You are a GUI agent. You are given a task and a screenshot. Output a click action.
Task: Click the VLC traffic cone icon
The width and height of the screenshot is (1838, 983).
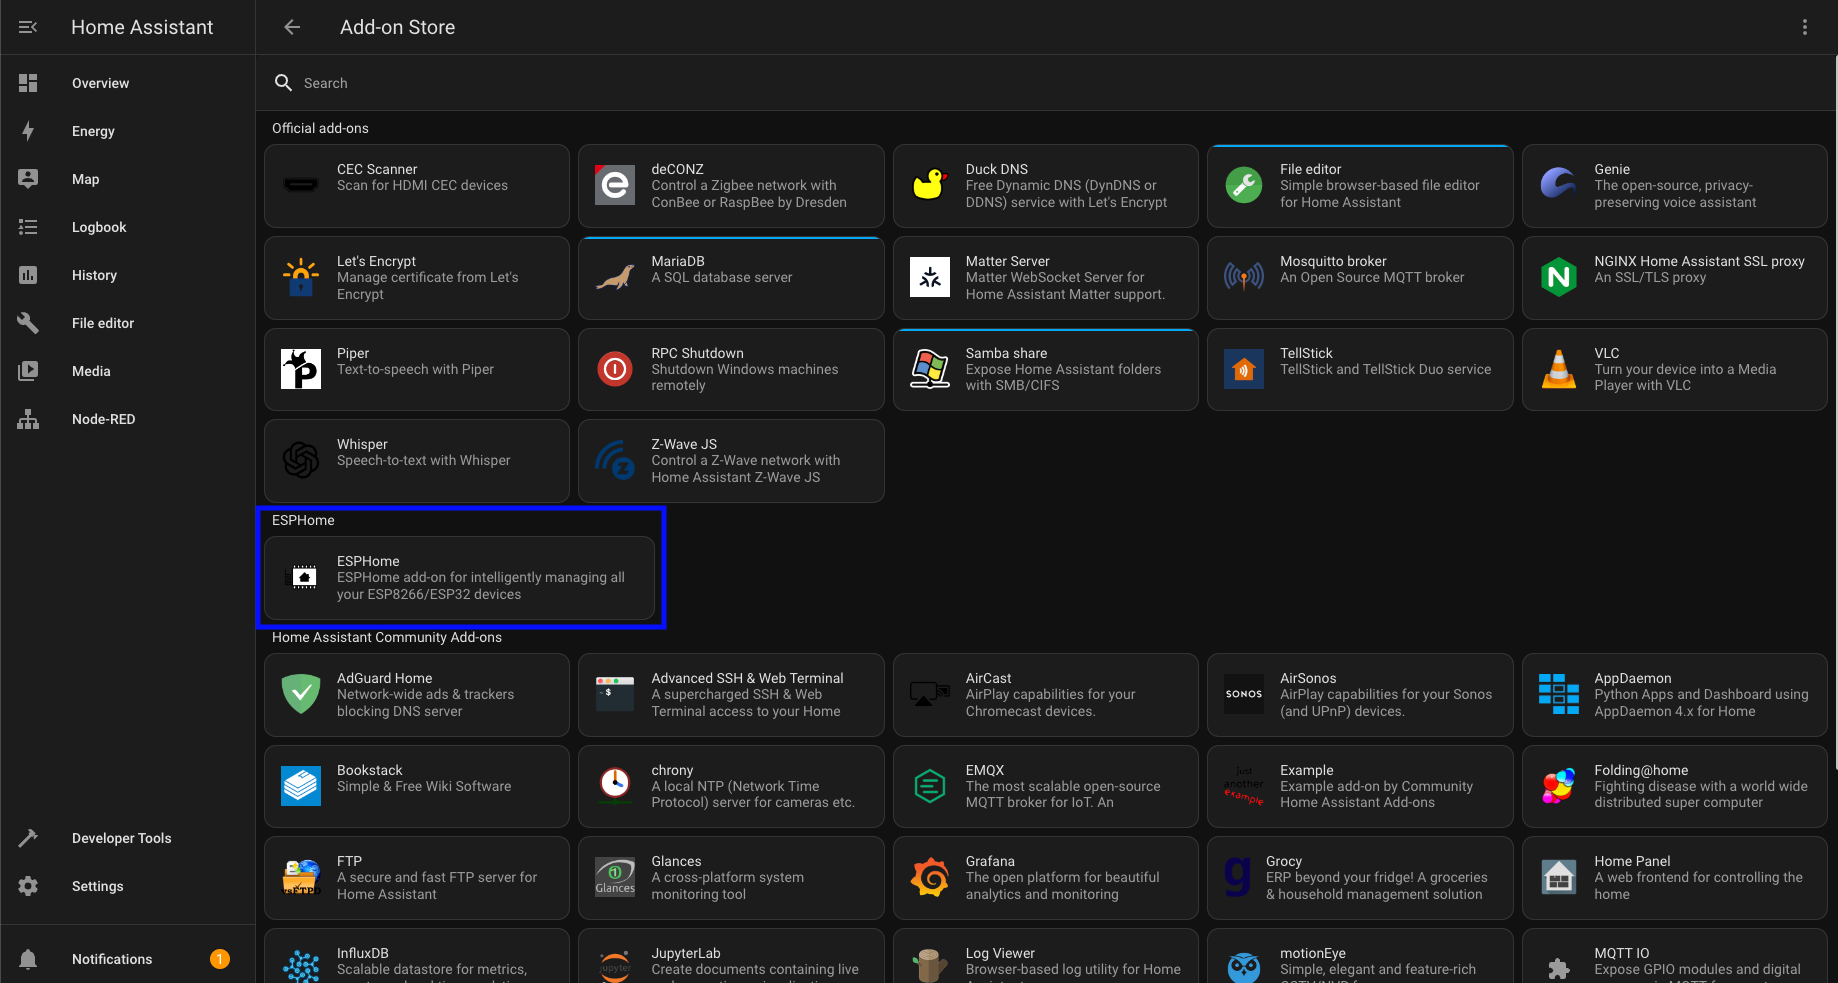click(1558, 369)
